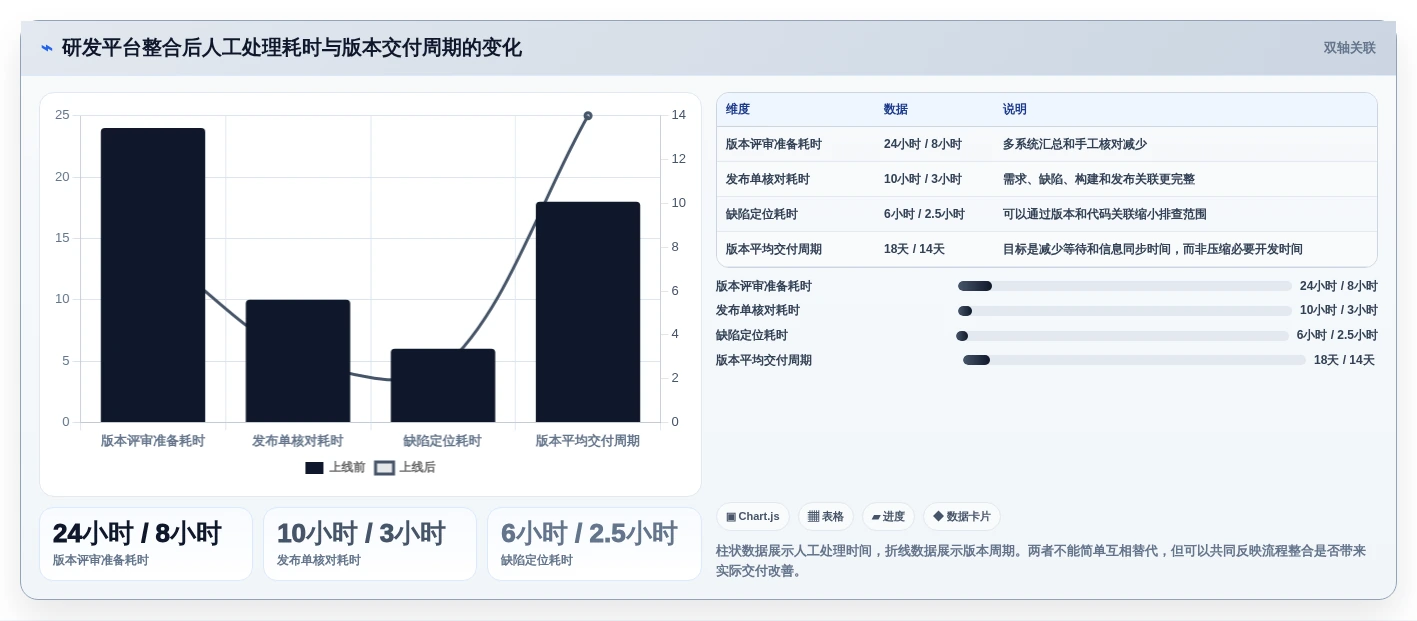
Task: Click the bar for 版本平均交付周期
Action: click(x=588, y=312)
